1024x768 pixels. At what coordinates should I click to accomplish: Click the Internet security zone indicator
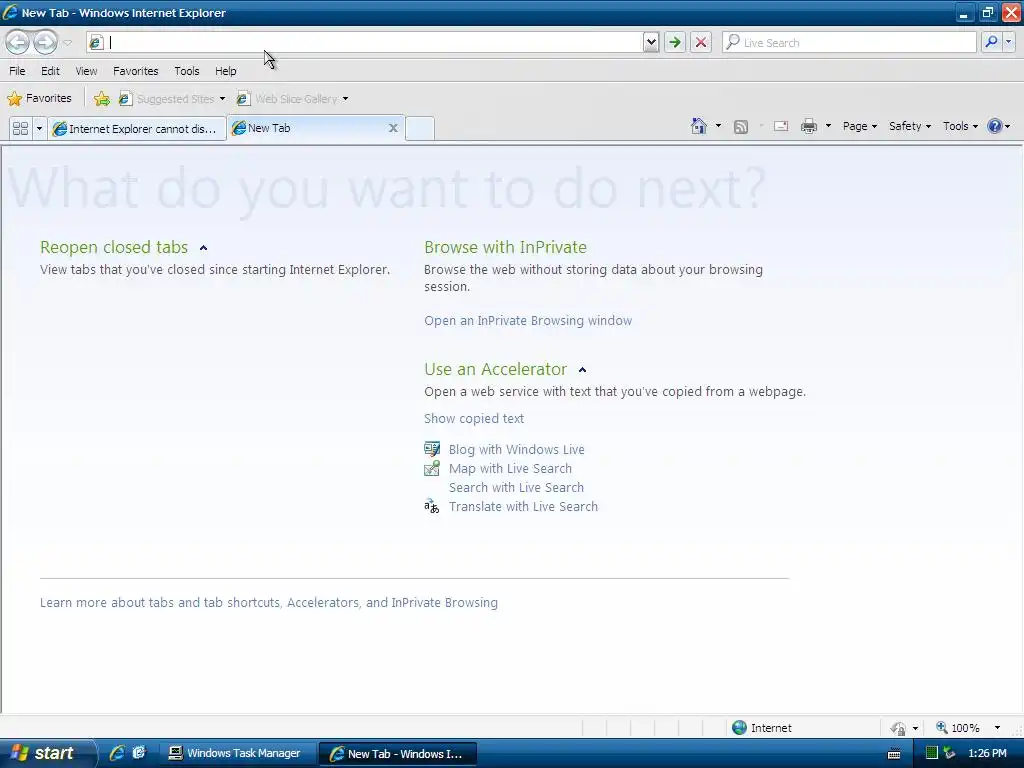(761, 728)
